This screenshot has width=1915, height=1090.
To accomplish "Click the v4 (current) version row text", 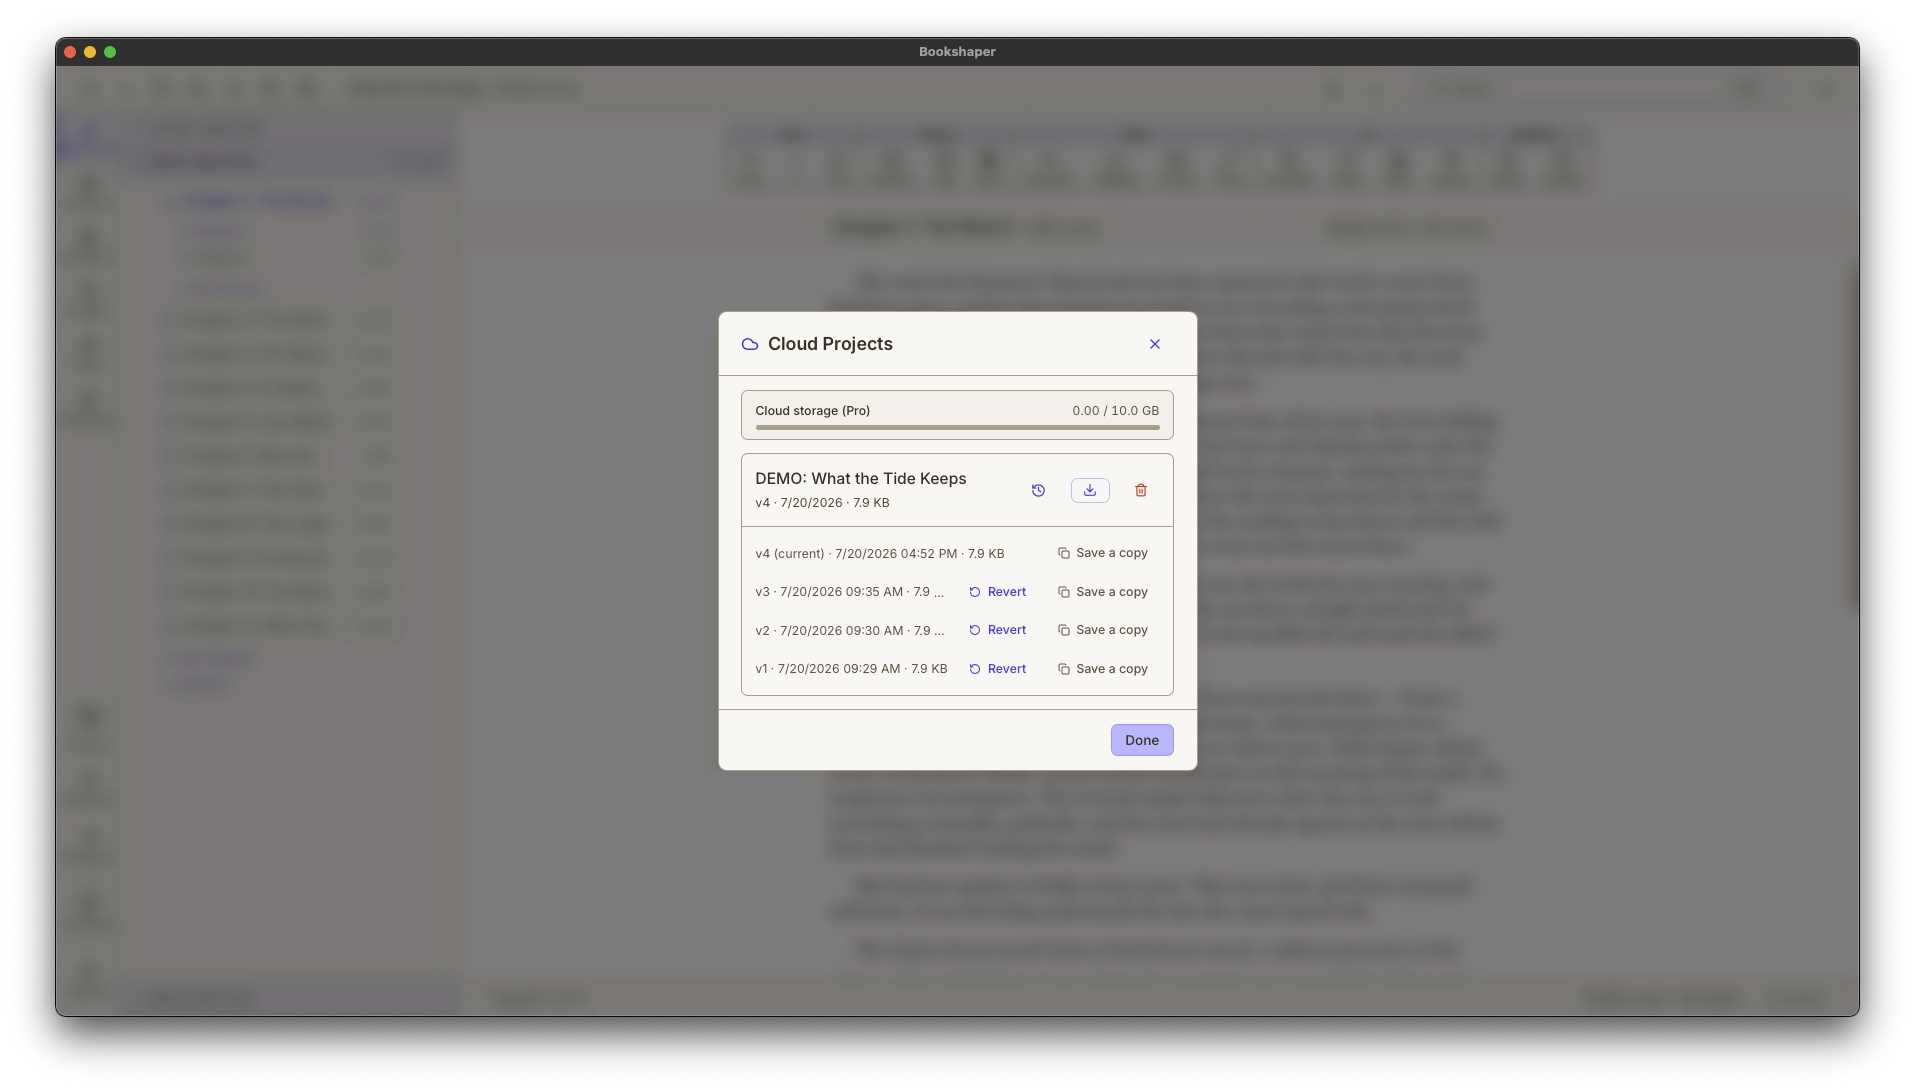I will point(880,553).
